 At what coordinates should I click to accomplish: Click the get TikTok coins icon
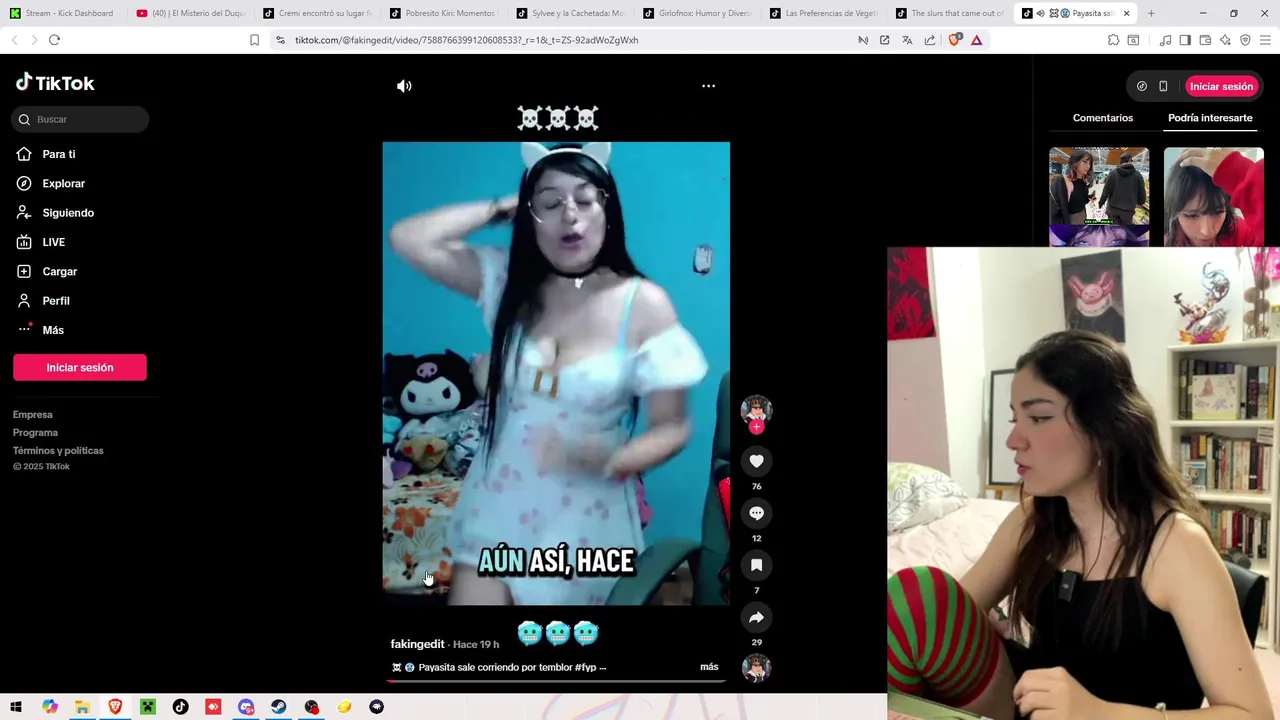(x=1142, y=86)
